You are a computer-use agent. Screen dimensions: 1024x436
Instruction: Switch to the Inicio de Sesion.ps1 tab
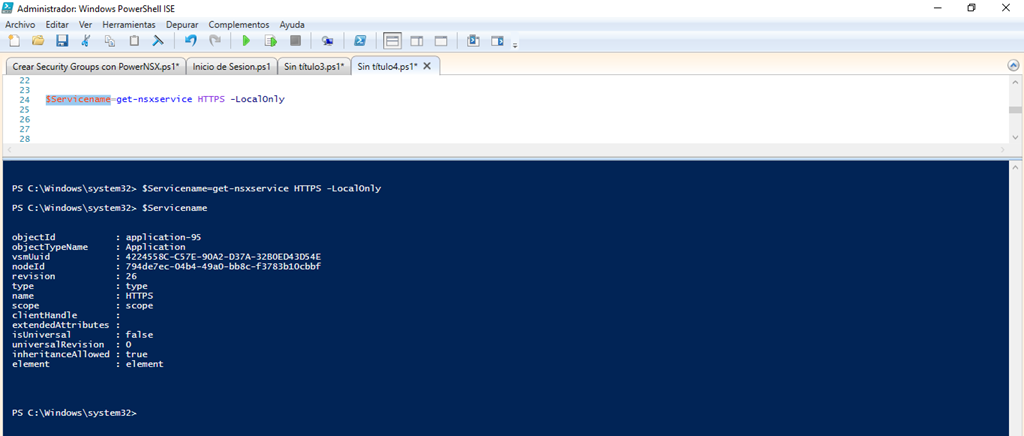[x=231, y=66]
